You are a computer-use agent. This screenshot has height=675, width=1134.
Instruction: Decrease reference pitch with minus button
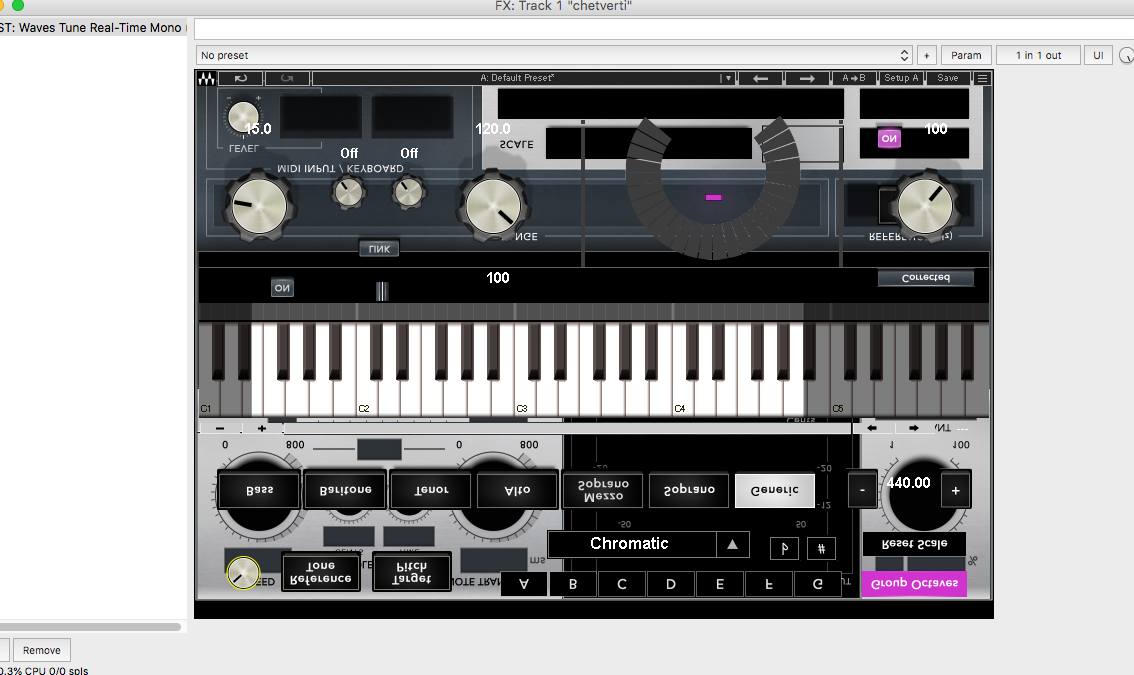(x=862, y=491)
